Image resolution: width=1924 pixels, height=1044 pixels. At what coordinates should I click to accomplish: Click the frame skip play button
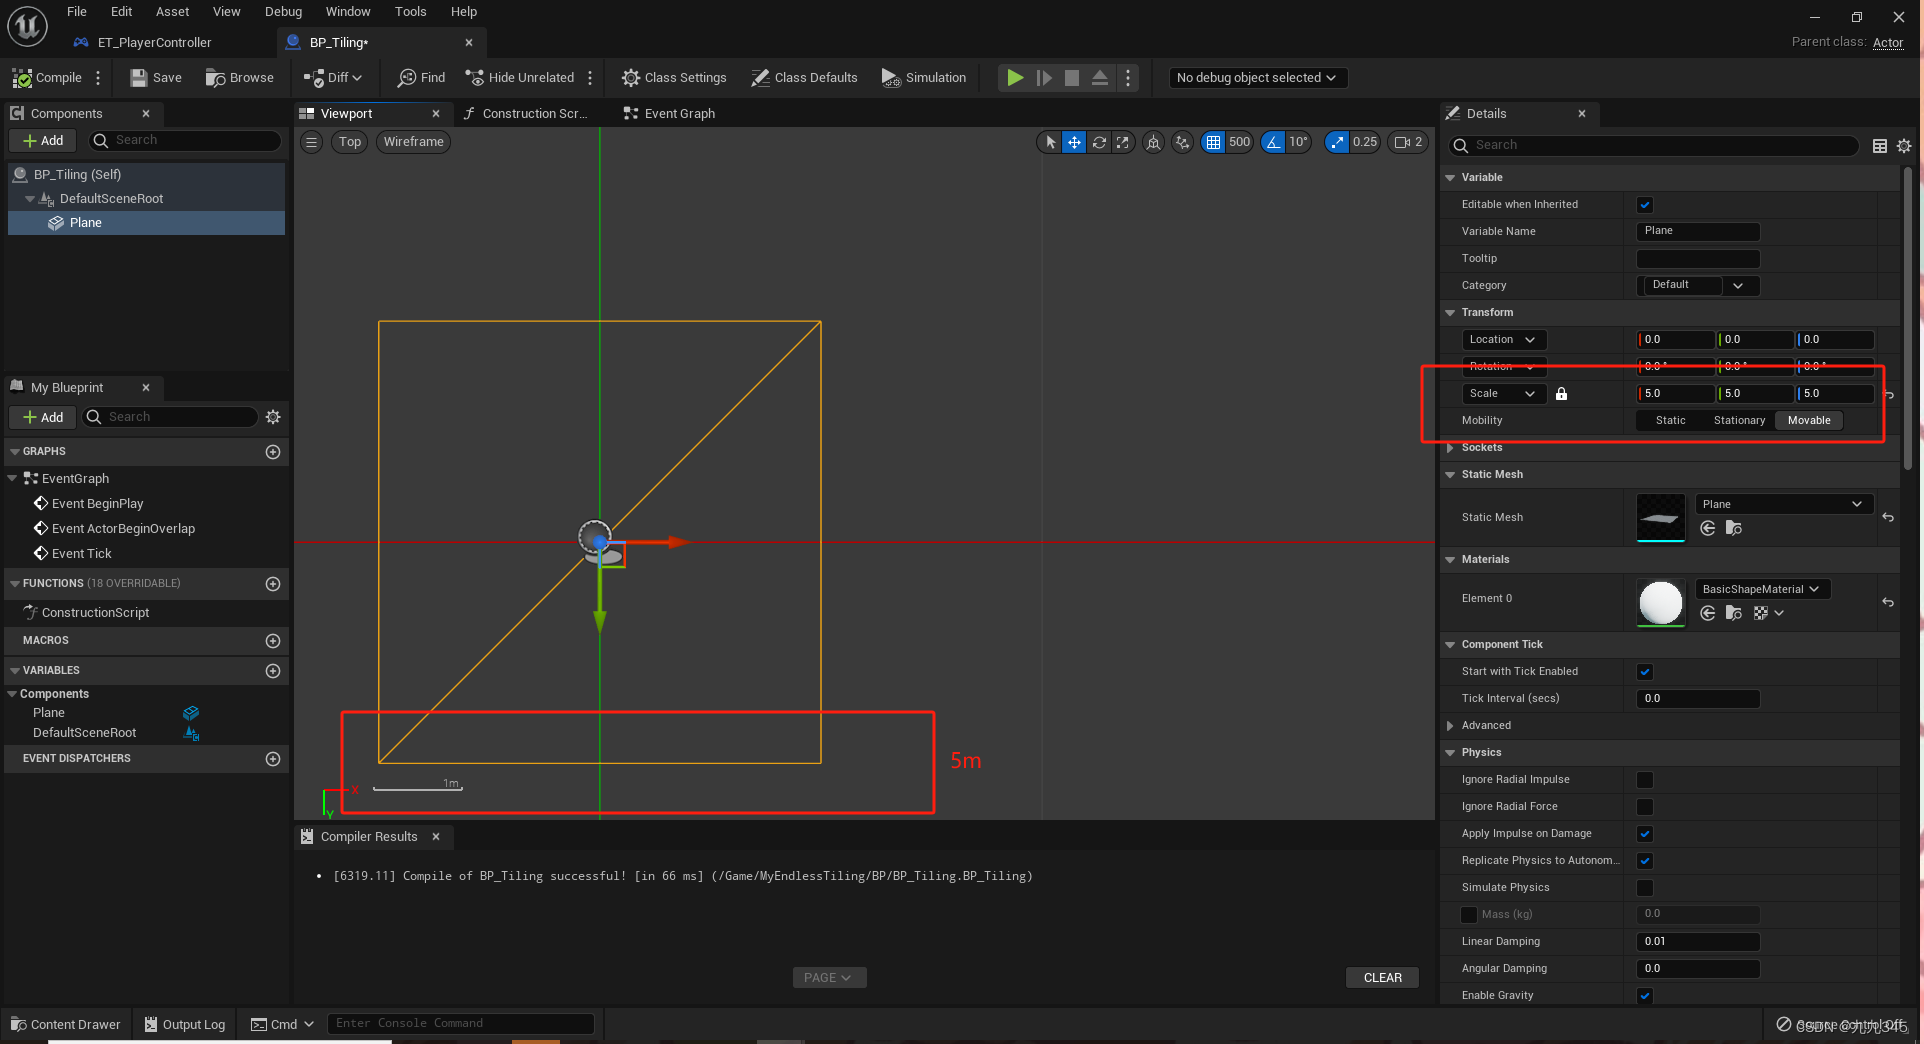click(x=1044, y=78)
